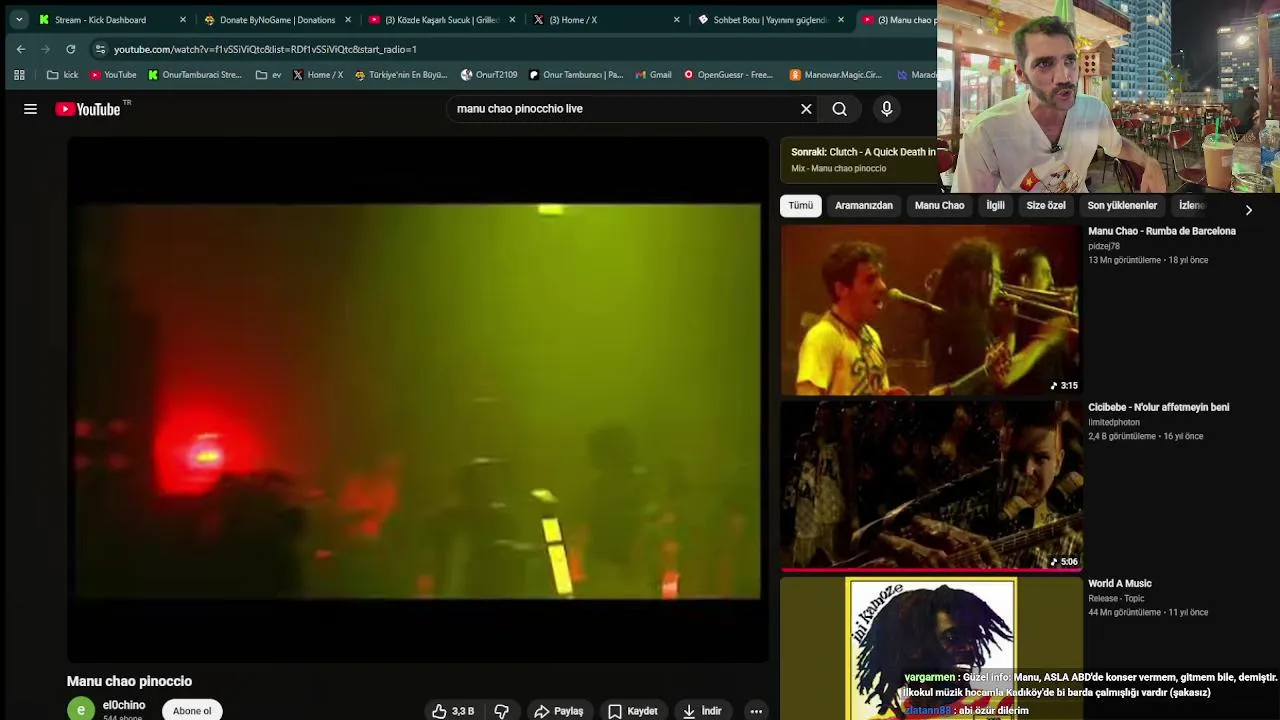Viewport: 1280px width, 720px height.
Task: Subscribe with the Abone ol button
Action: (x=192, y=711)
